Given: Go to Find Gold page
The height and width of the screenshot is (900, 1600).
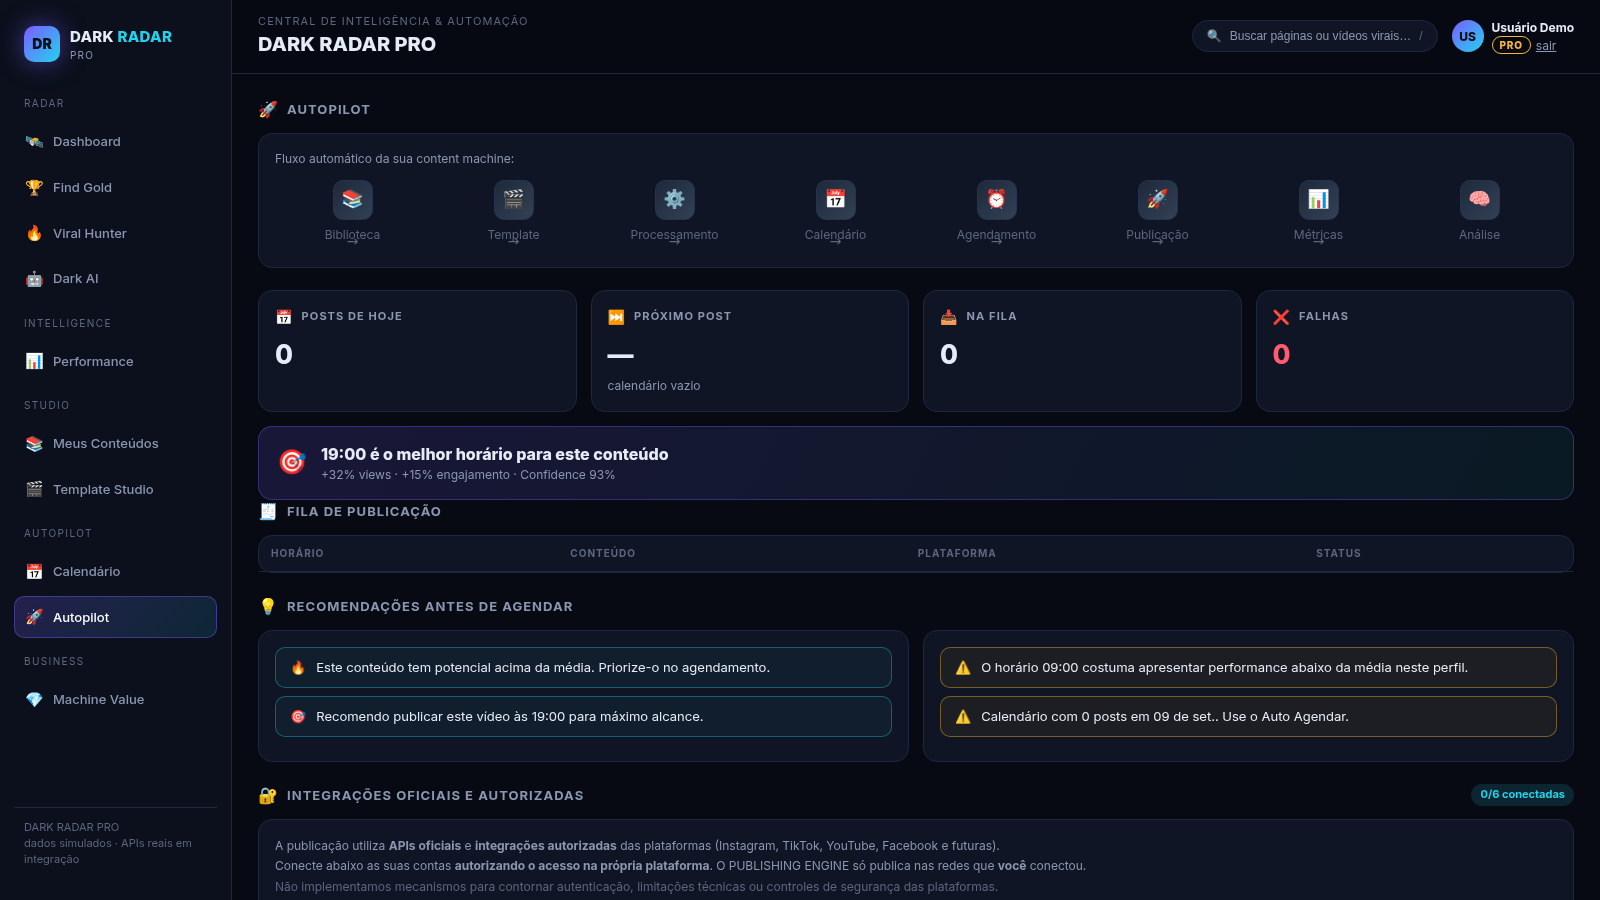Looking at the screenshot, I should (116, 188).
